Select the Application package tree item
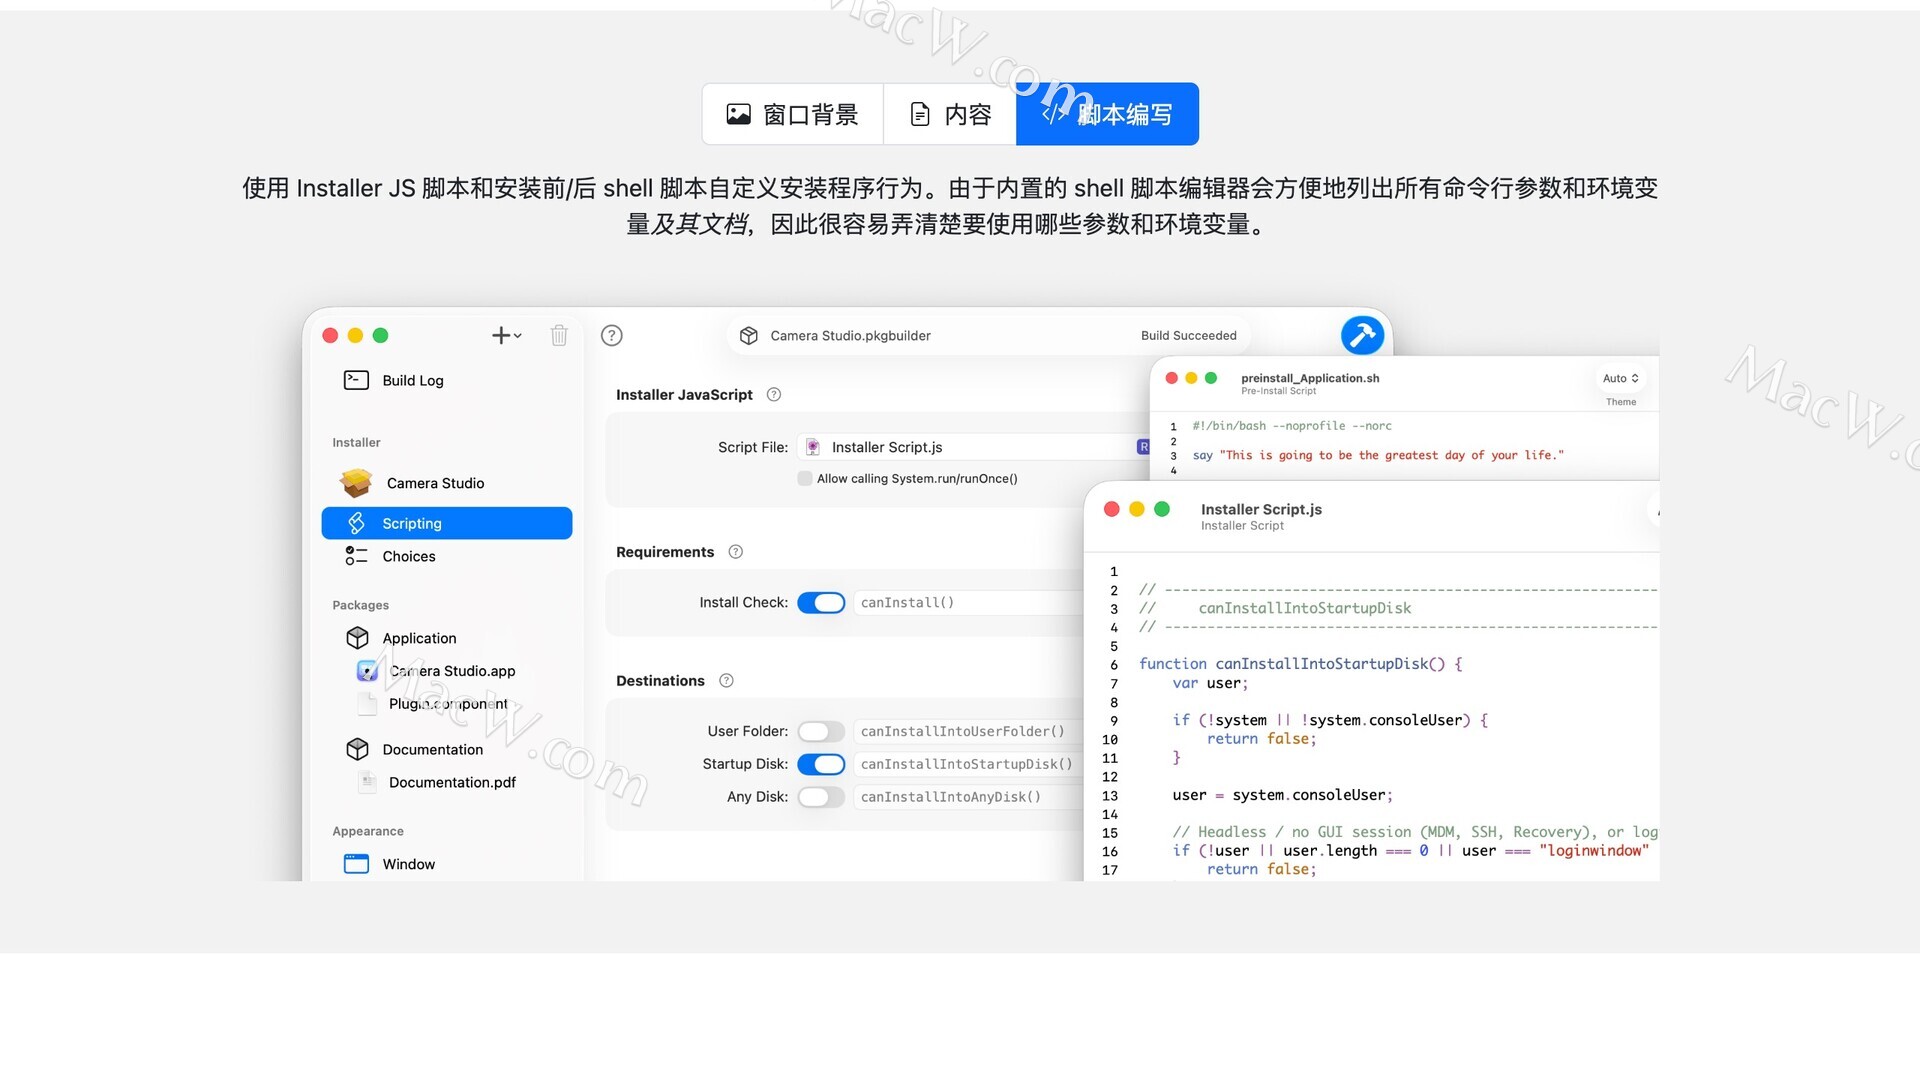 coord(418,639)
